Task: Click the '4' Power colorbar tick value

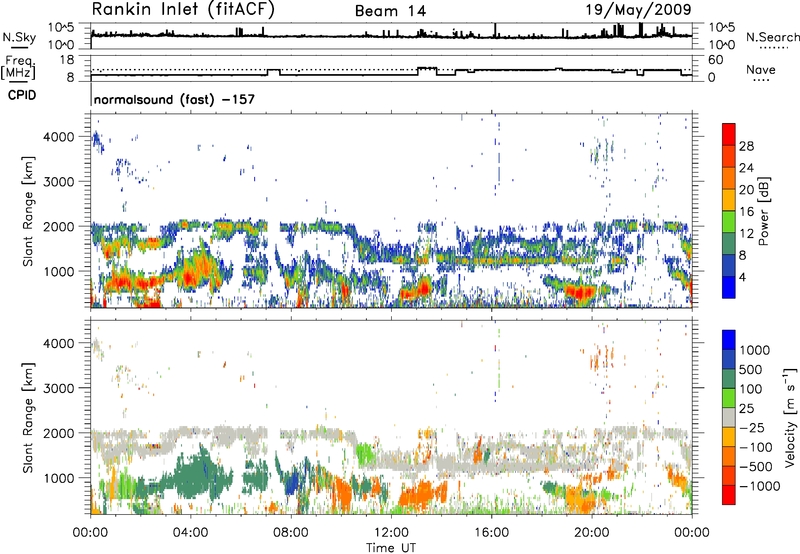Action: tap(742, 277)
